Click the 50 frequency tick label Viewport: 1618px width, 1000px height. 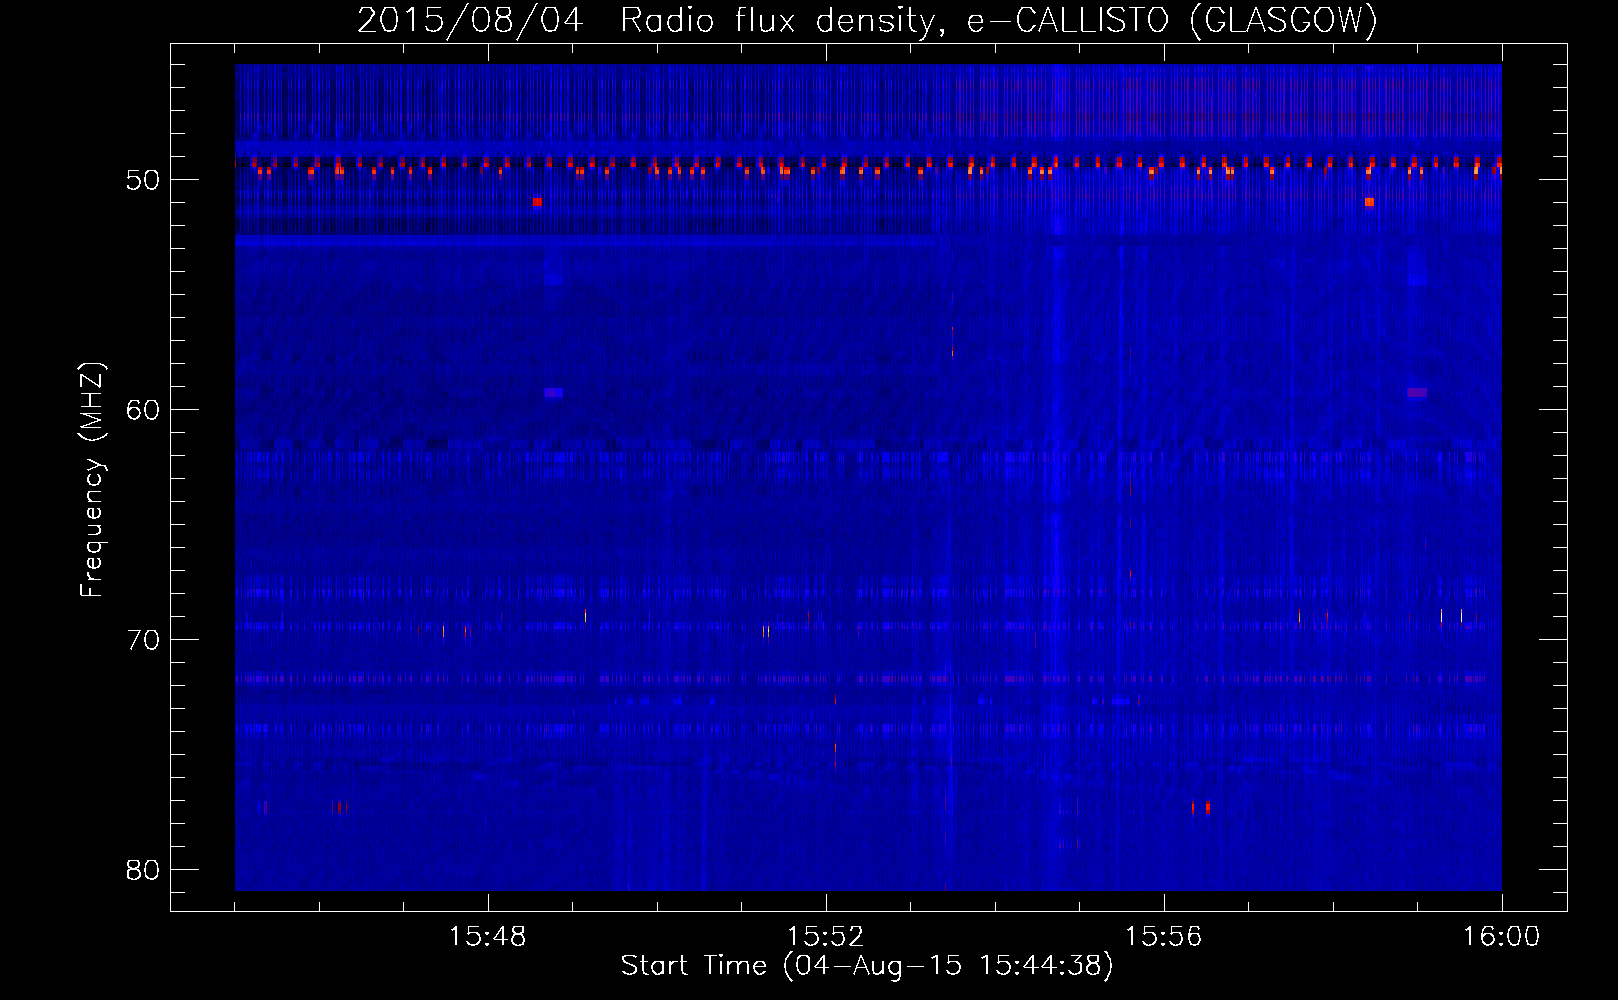point(144,180)
